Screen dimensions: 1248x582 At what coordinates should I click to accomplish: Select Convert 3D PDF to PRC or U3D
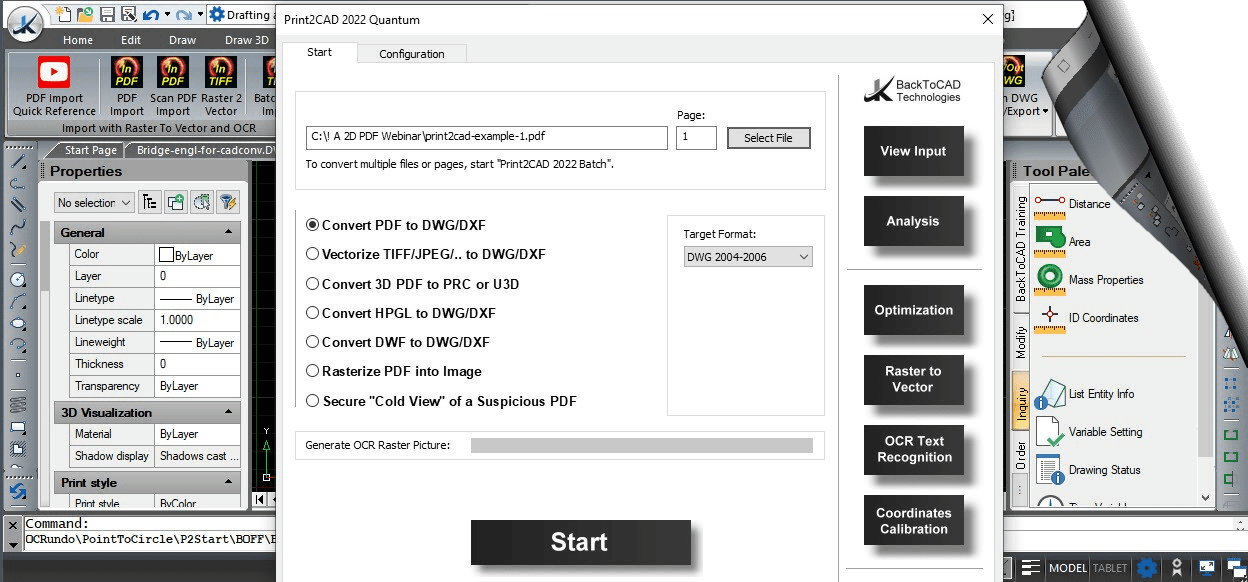[x=413, y=284]
